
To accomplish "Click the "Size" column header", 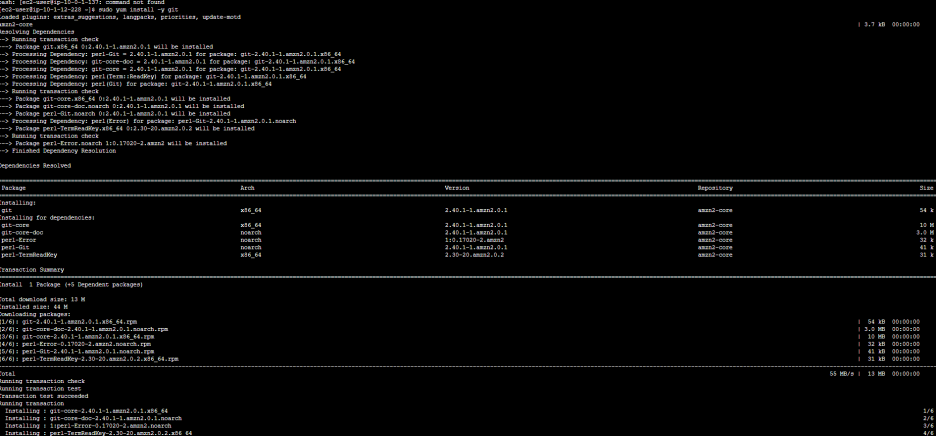I will [926, 188].
